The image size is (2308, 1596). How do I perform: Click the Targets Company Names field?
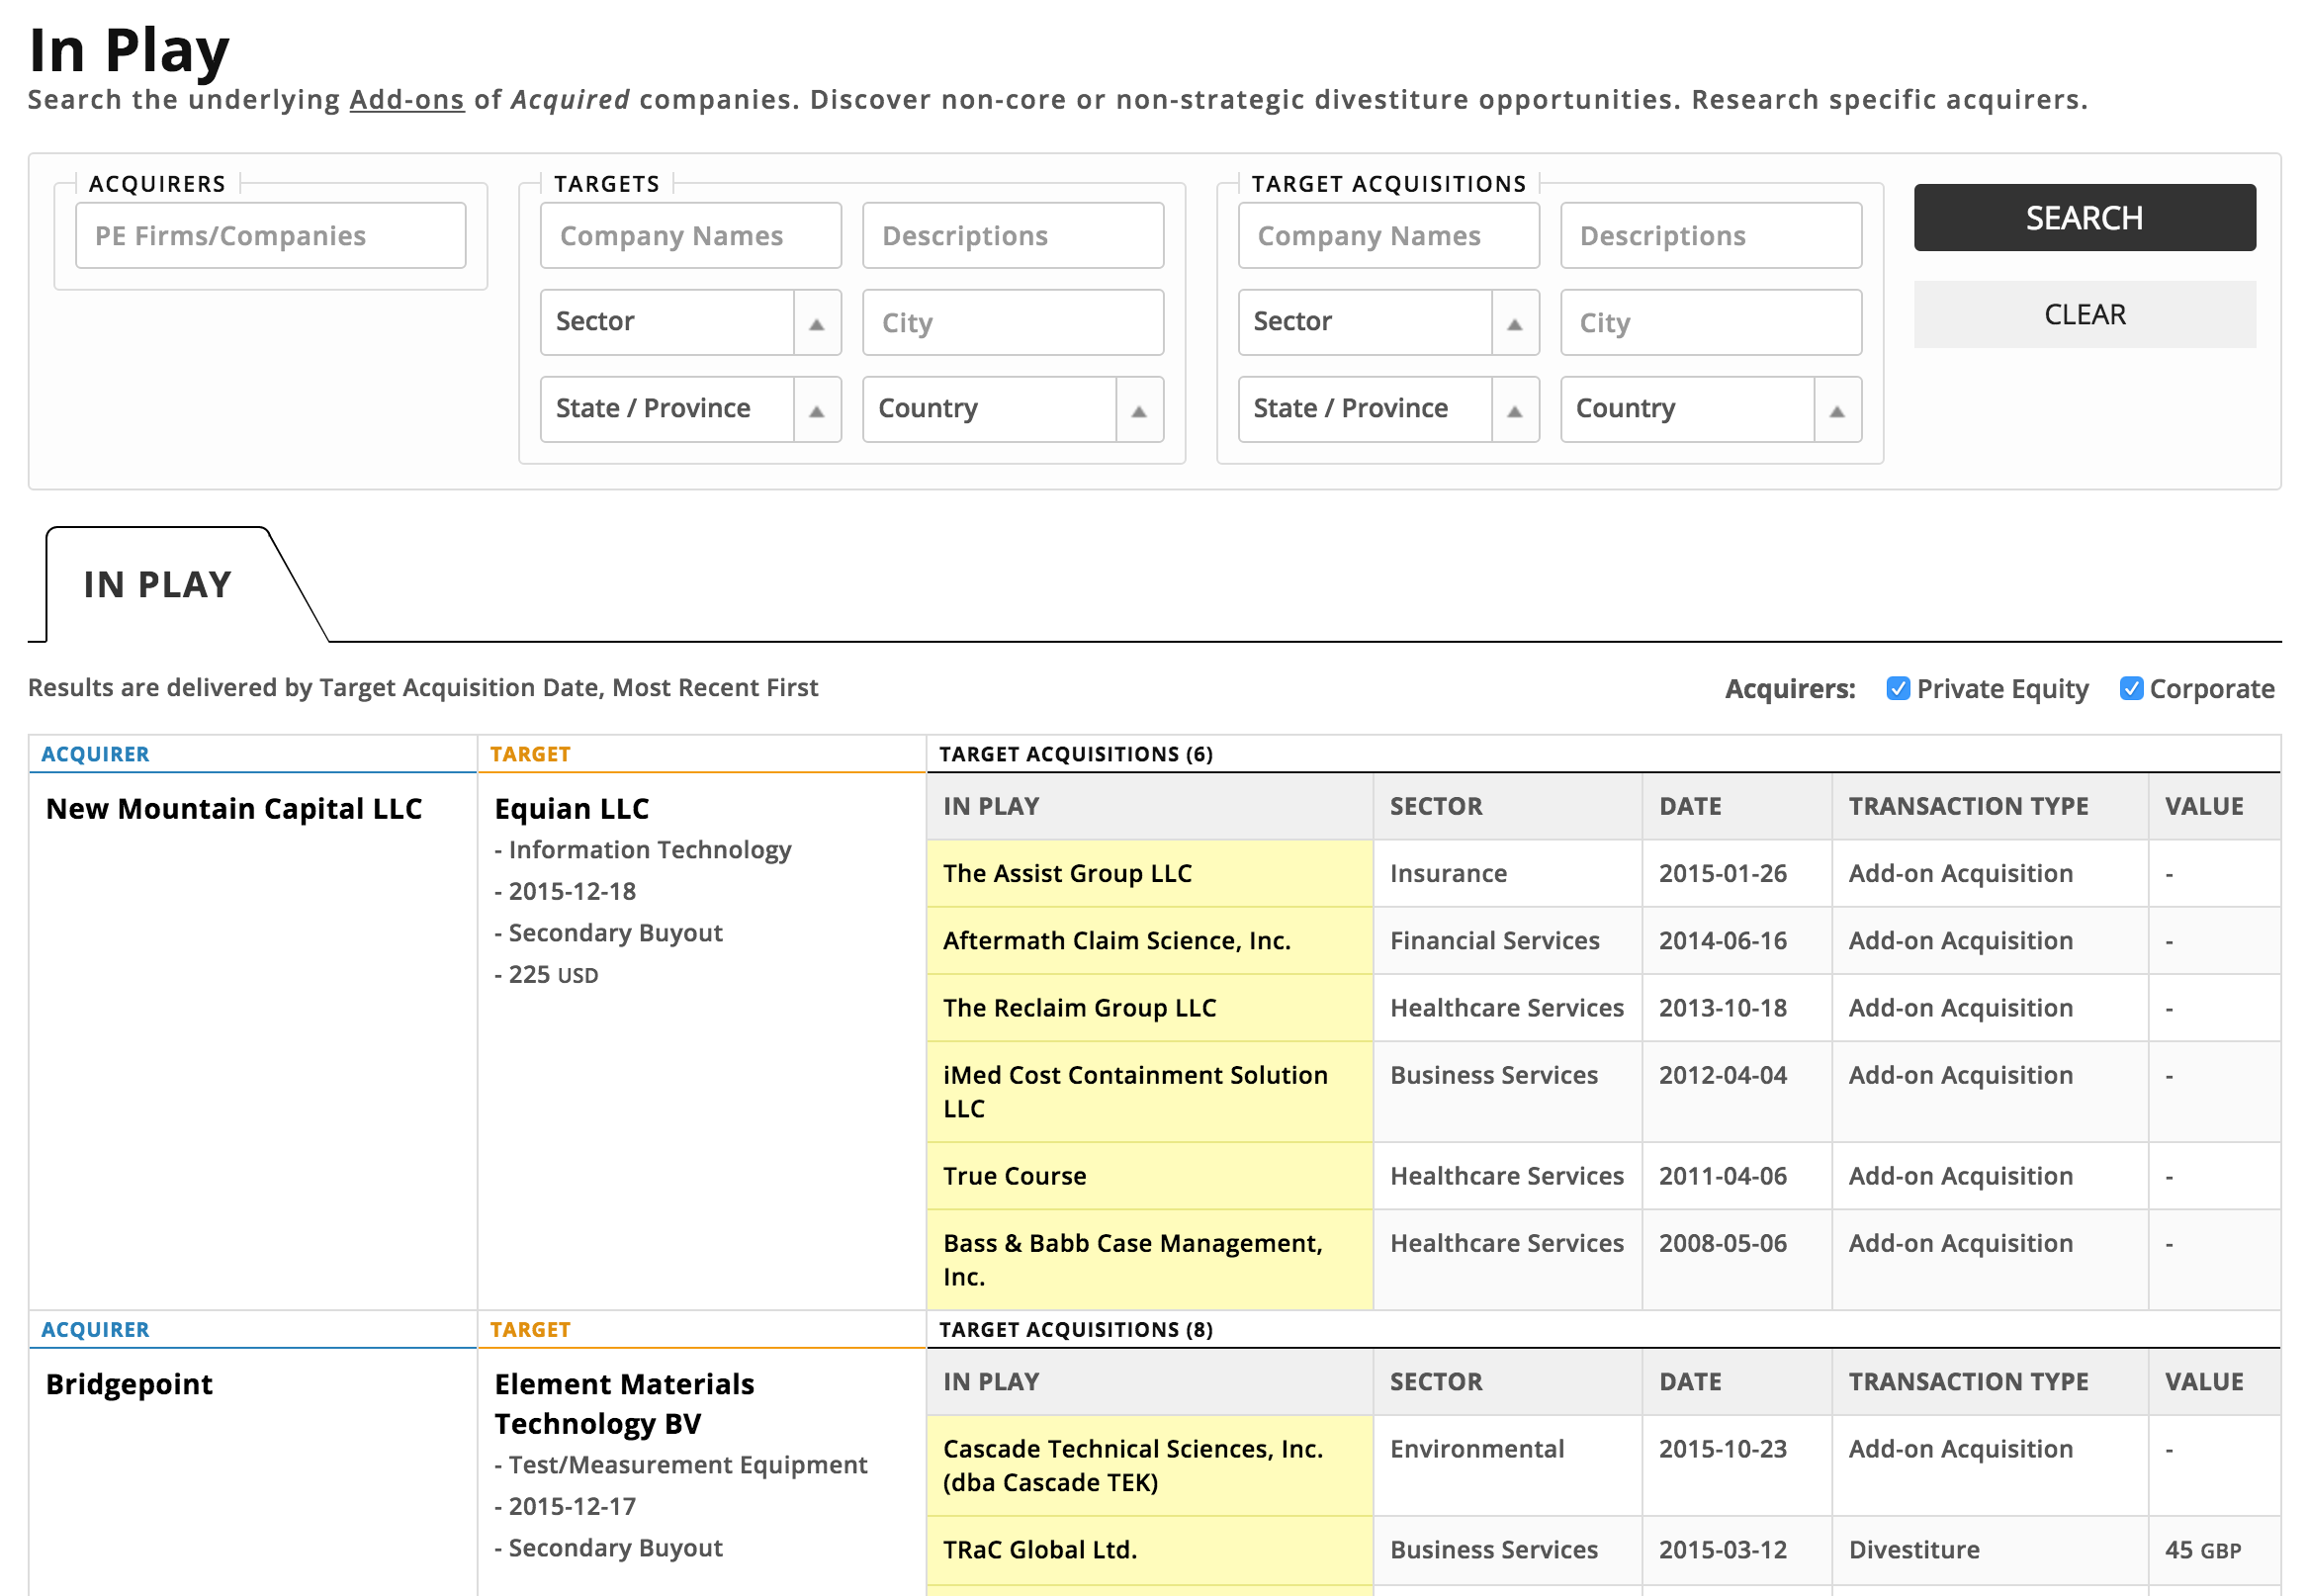(x=690, y=236)
